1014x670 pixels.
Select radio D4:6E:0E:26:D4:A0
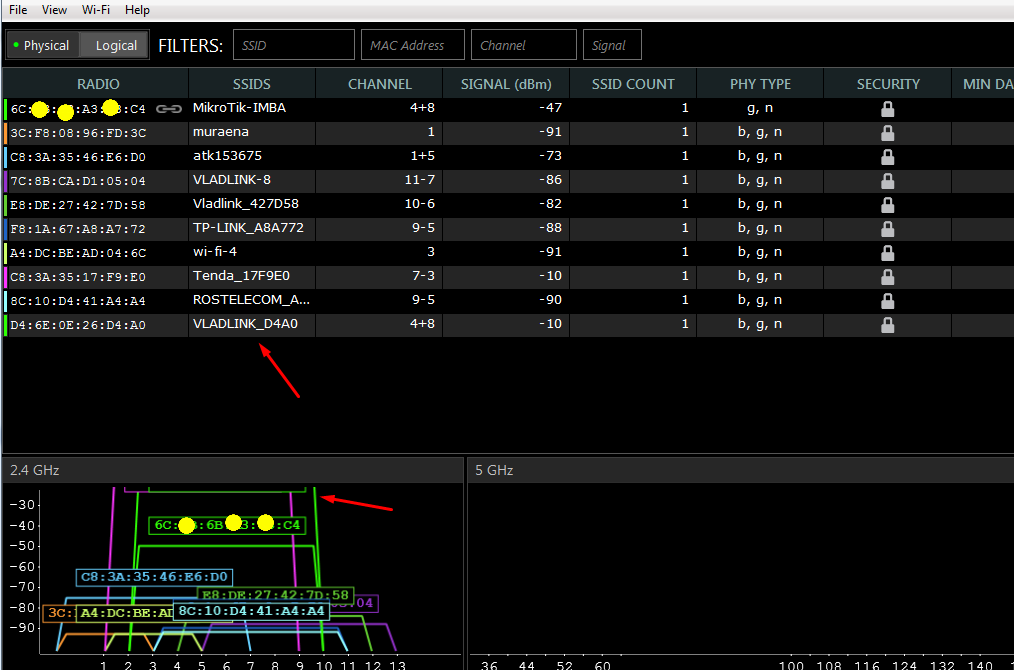(78, 325)
